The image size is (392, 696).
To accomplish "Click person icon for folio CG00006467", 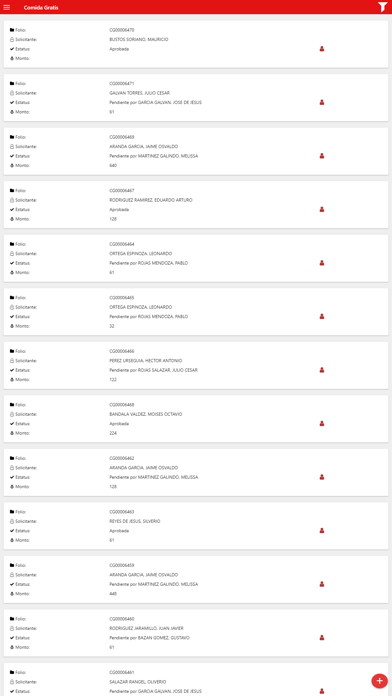I will coord(322,210).
